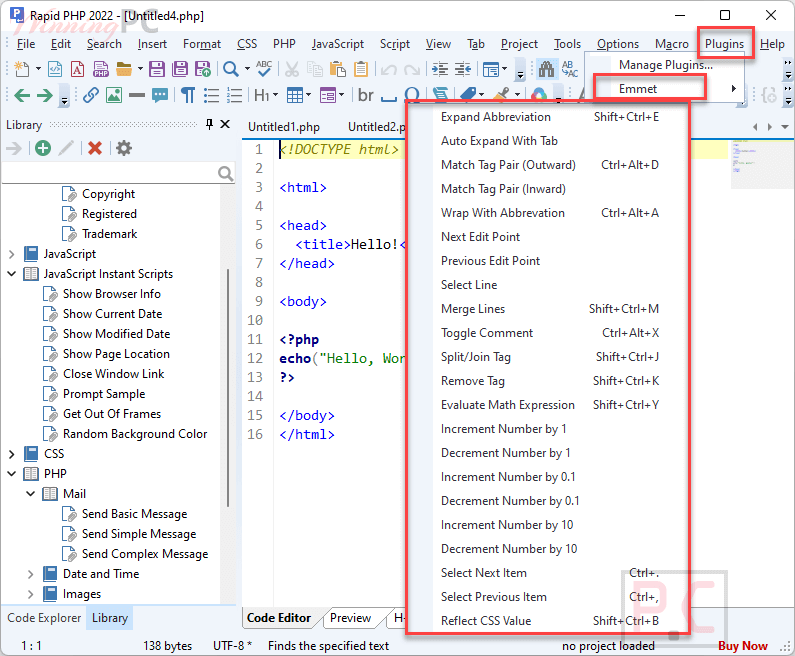This screenshot has height=656, width=795.
Task: Click Save and upload icon
Action: click(203, 68)
